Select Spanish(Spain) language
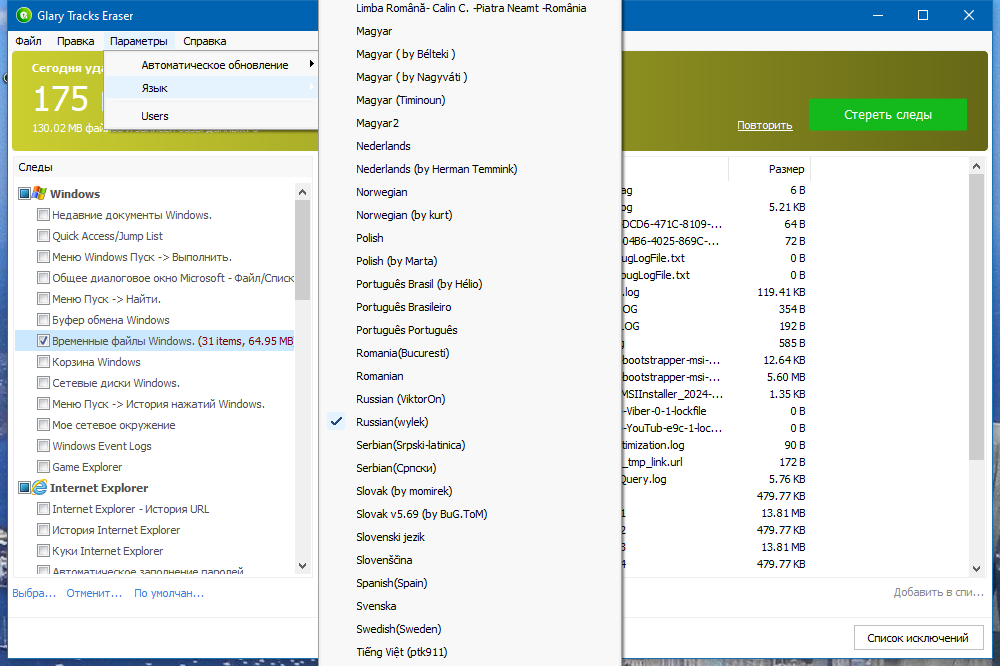The width and height of the screenshot is (1000, 666). 470,583
